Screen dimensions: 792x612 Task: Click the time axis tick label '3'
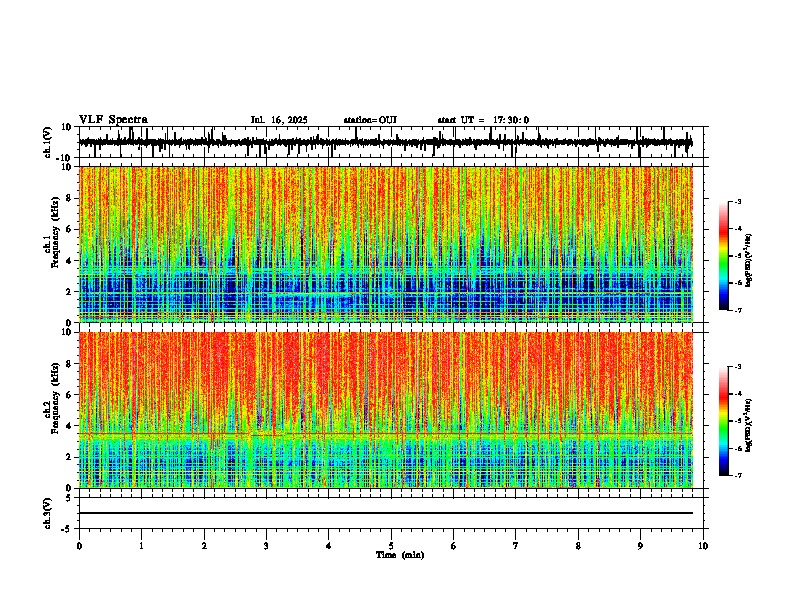point(266,546)
